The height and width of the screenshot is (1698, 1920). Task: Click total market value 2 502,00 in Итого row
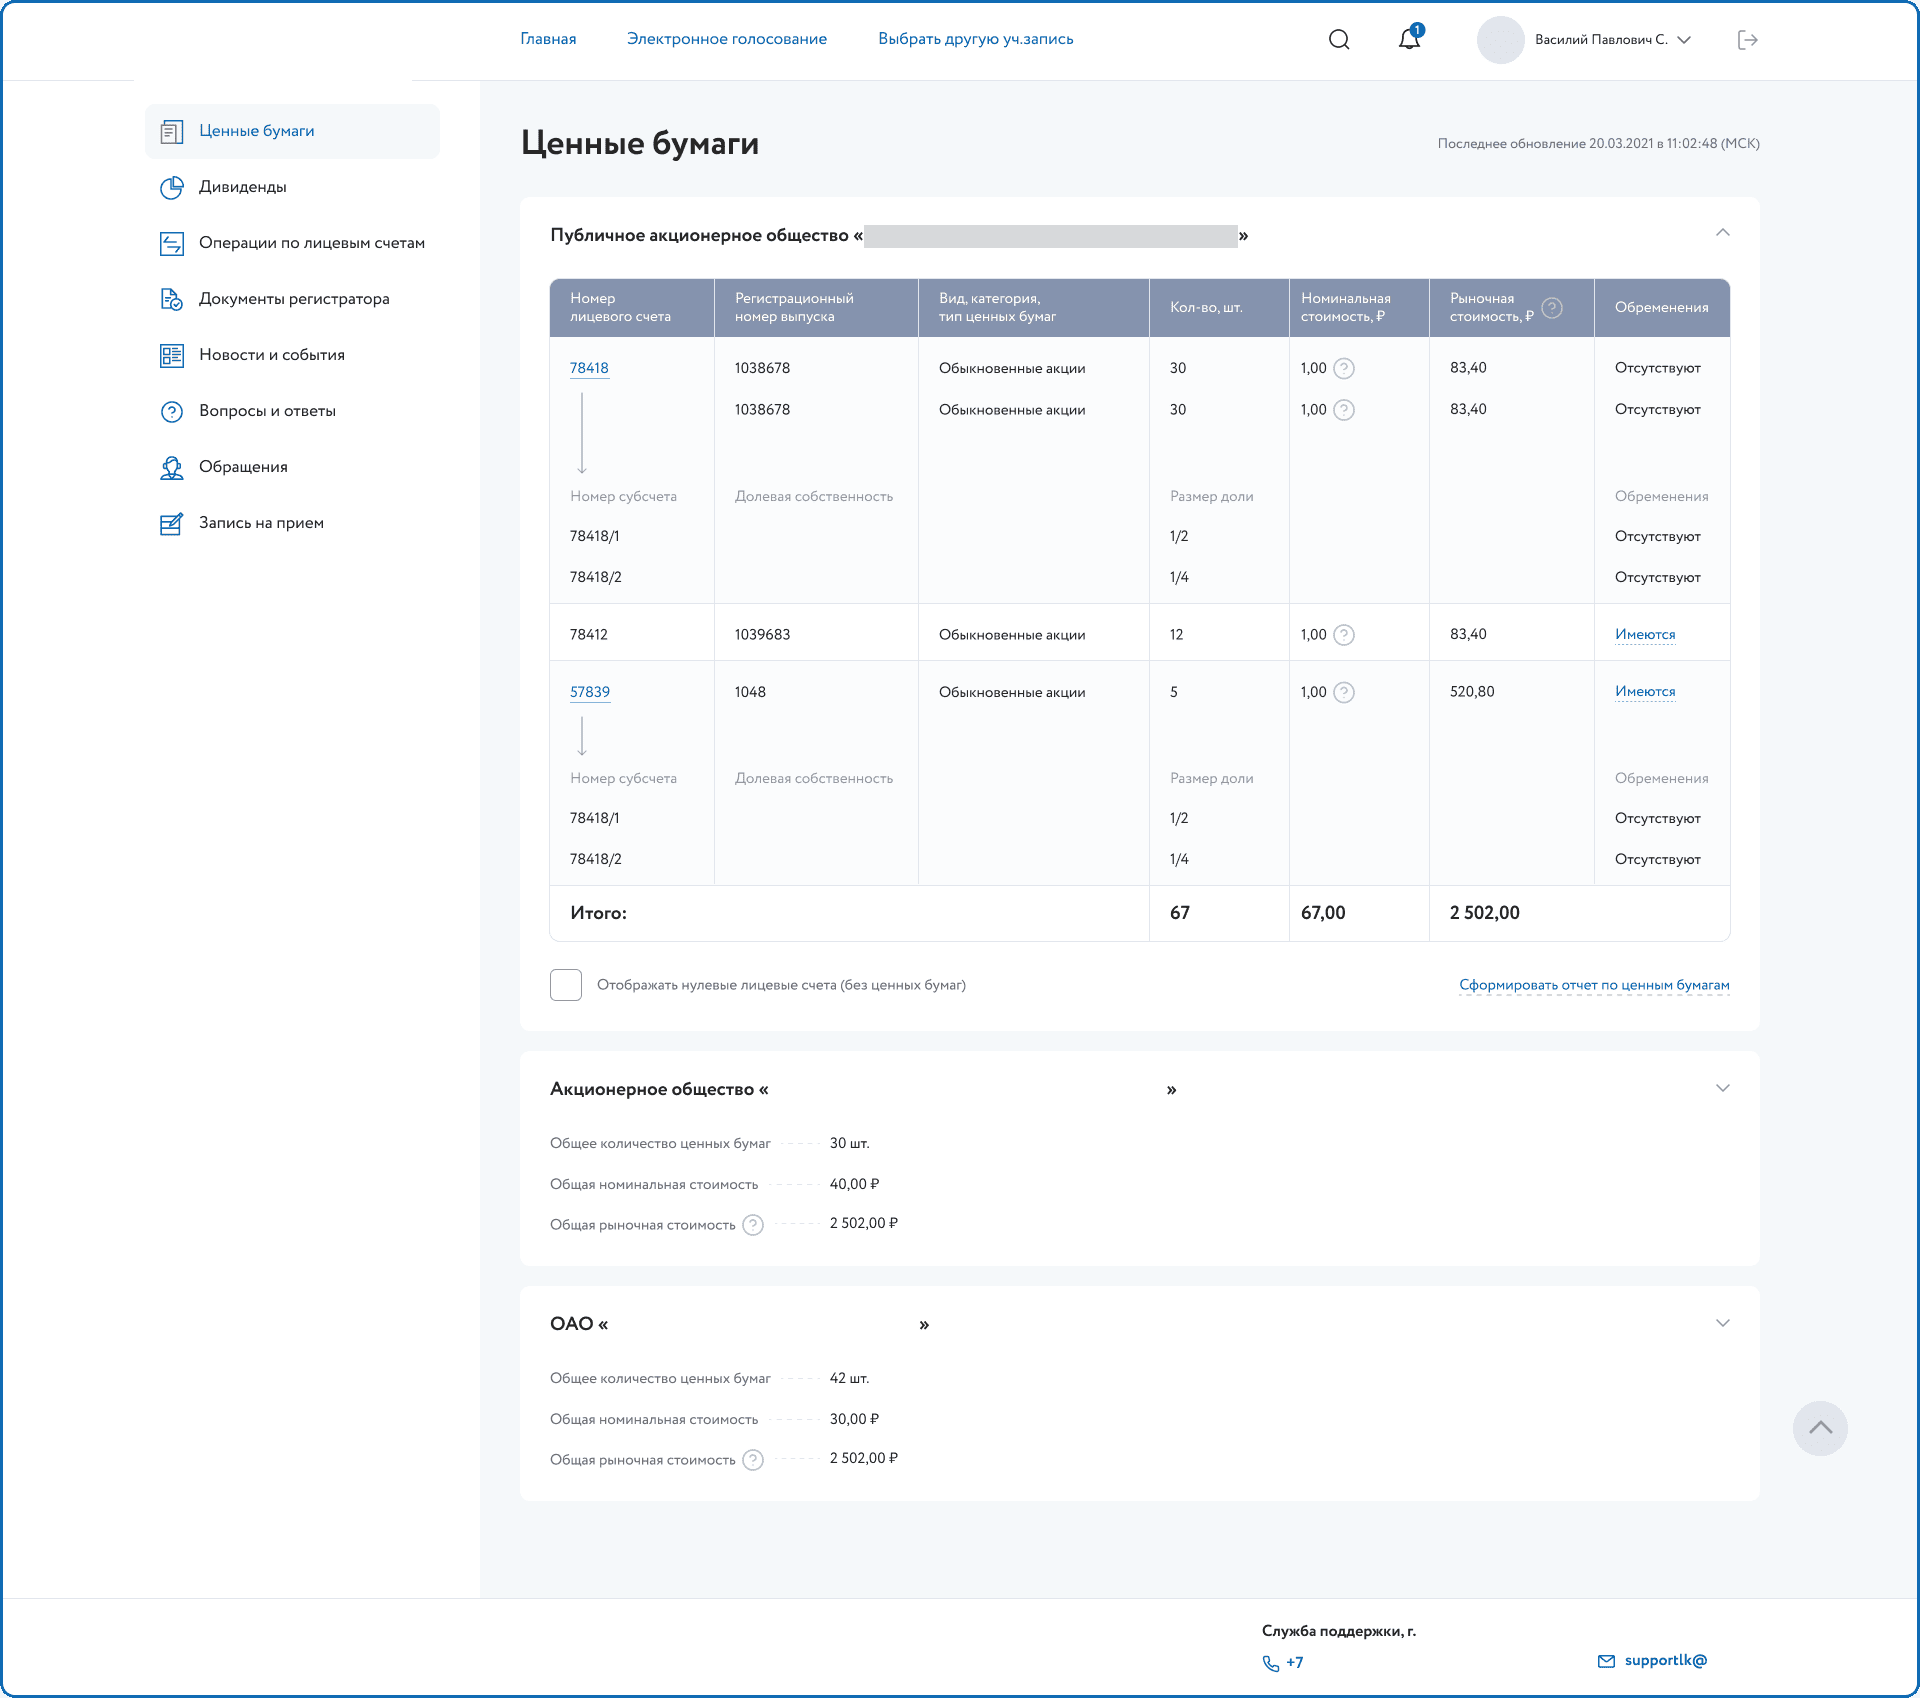click(x=1485, y=913)
